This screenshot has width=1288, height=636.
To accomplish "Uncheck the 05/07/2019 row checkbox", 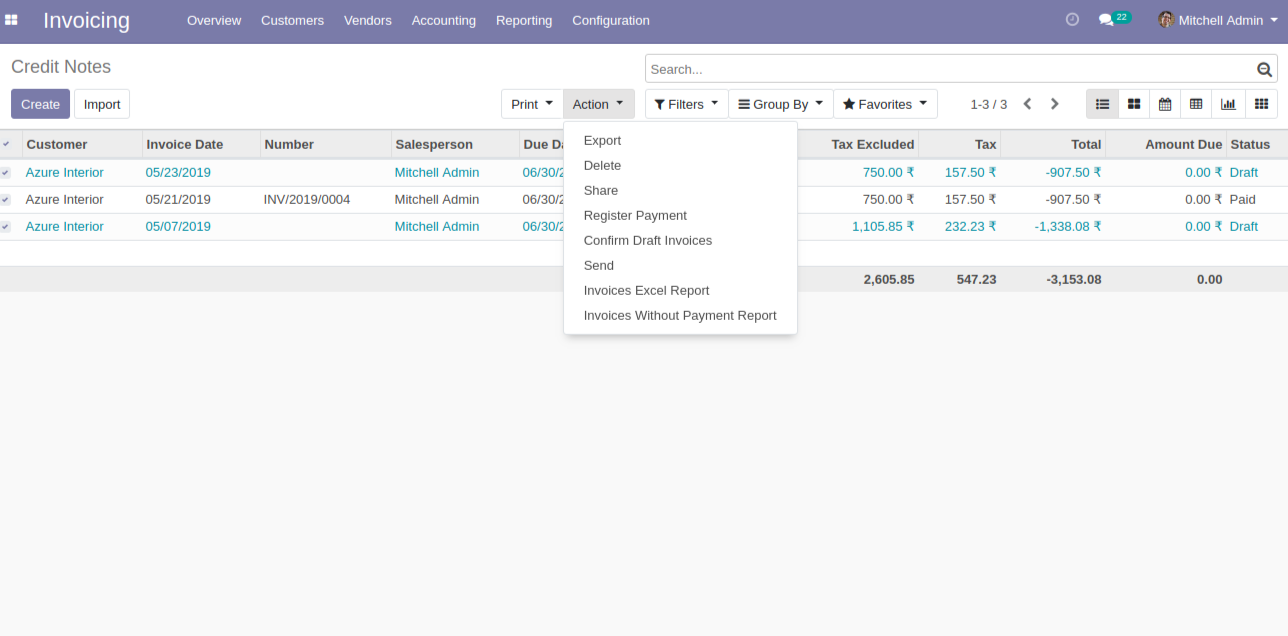I will (6, 227).
